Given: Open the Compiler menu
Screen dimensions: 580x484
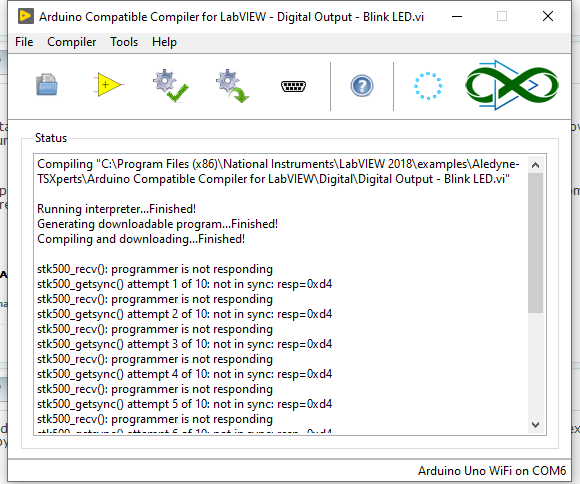Looking at the screenshot, I should [x=71, y=42].
